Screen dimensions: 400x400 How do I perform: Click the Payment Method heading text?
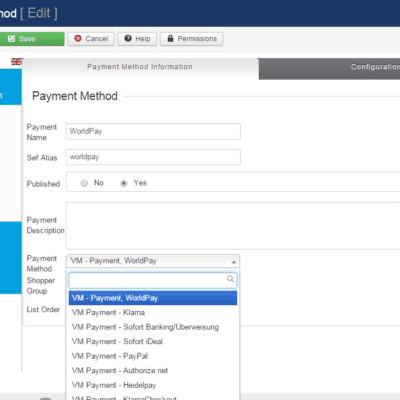click(75, 96)
